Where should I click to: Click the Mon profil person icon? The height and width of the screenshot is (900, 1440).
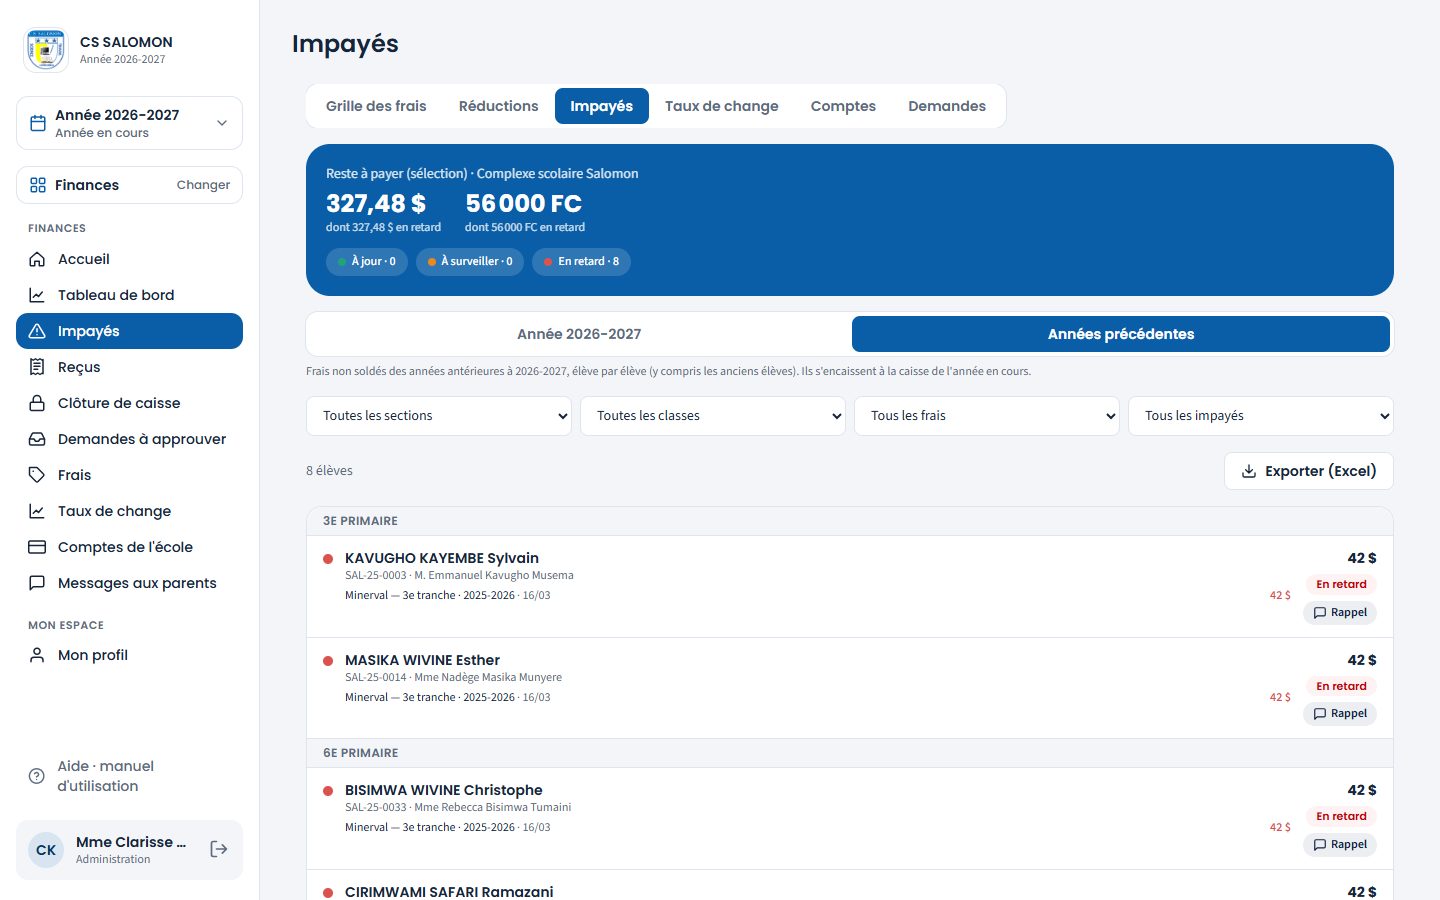(37, 655)
